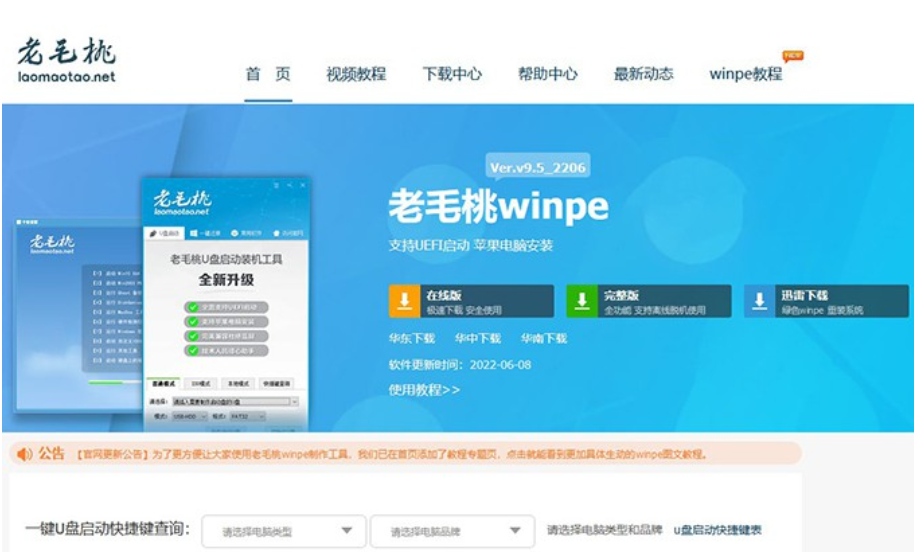This screenshot has height=552, width=914.
Task: Click the 软件更新时间 2022-06-08 text
Action: pyautogui.click(x=460, y=365)
